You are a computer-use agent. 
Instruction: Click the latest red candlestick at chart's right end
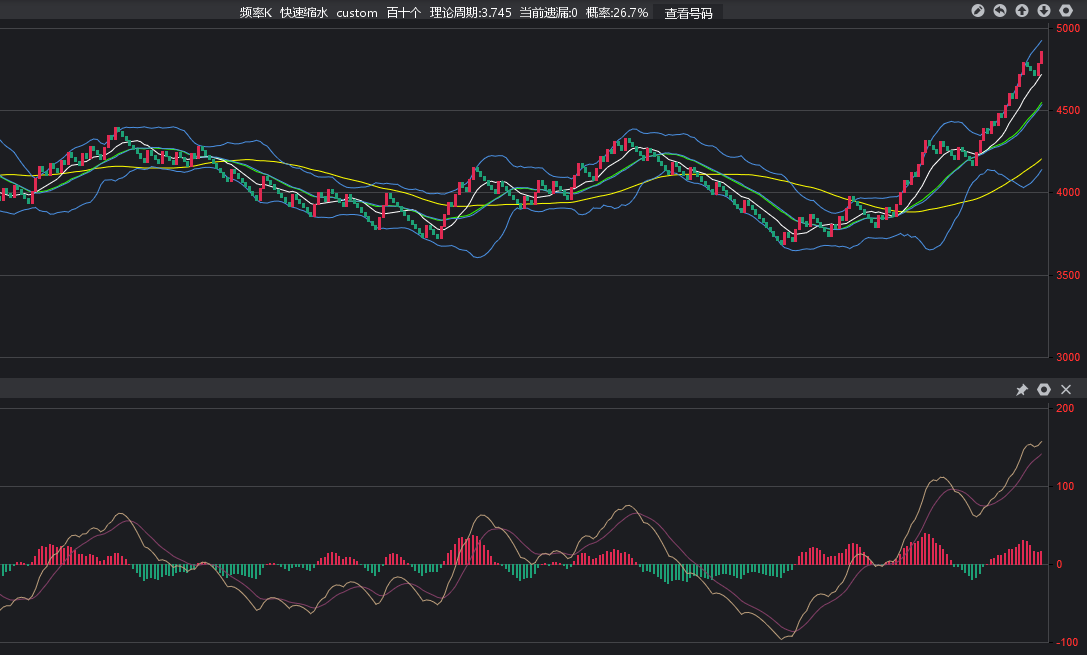click(1041, 58)
